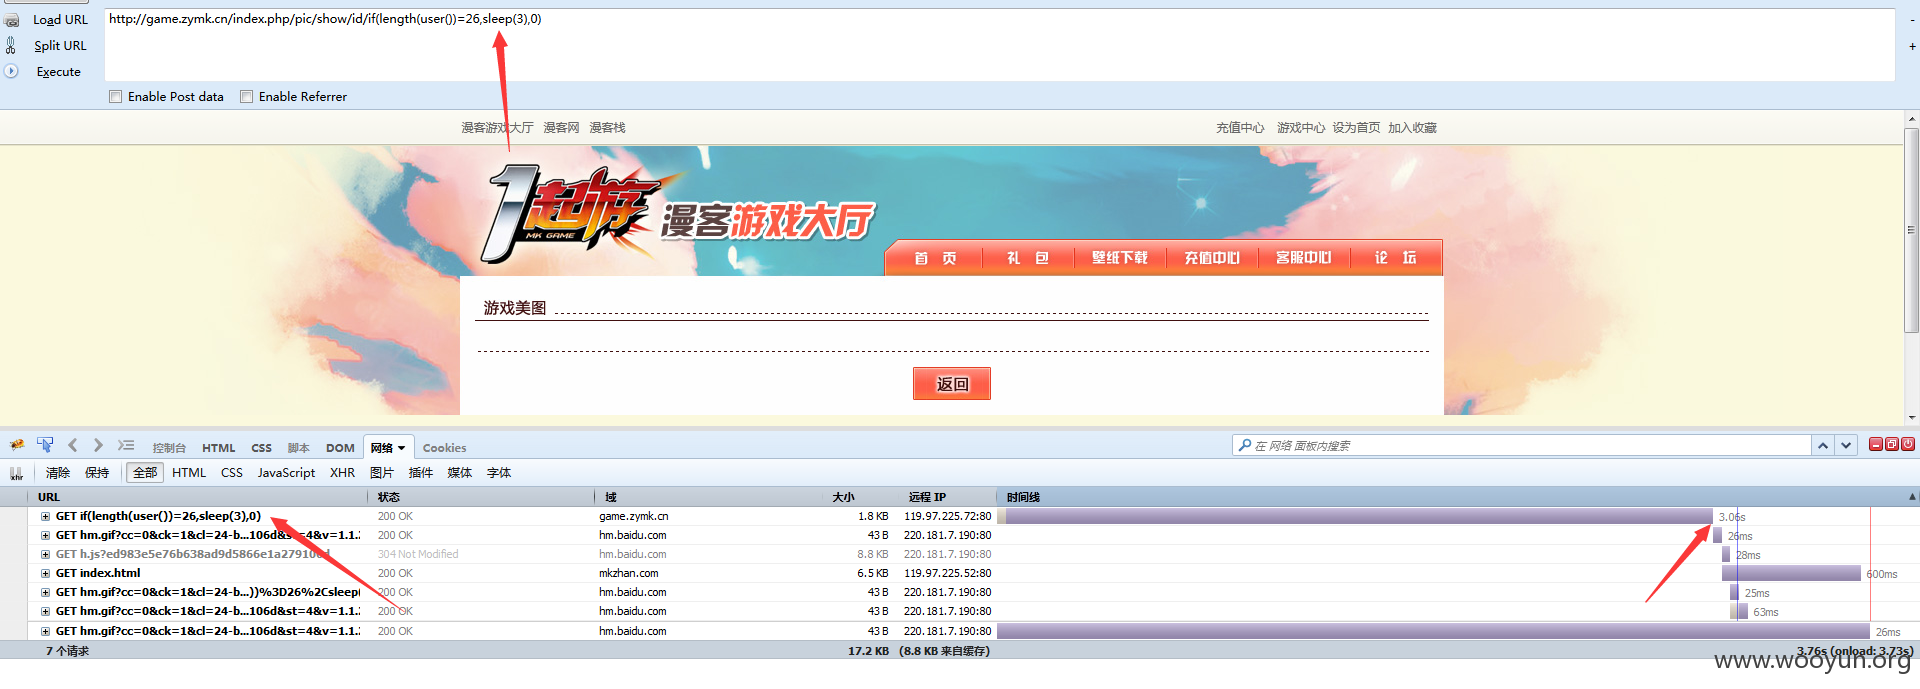Click the HackBar Execute play icon
This screenshot has width=1920, height=689.
click(x=11, y=71)
